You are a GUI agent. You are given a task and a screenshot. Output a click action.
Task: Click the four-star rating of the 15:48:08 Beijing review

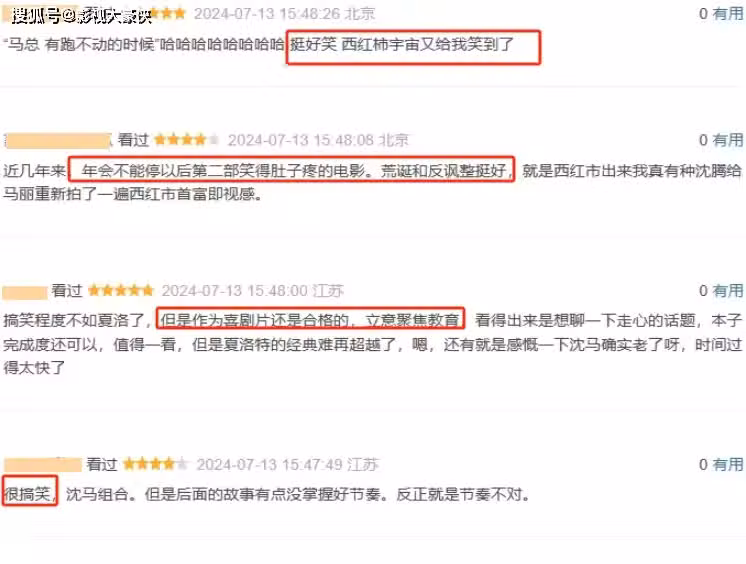(186, 139)
